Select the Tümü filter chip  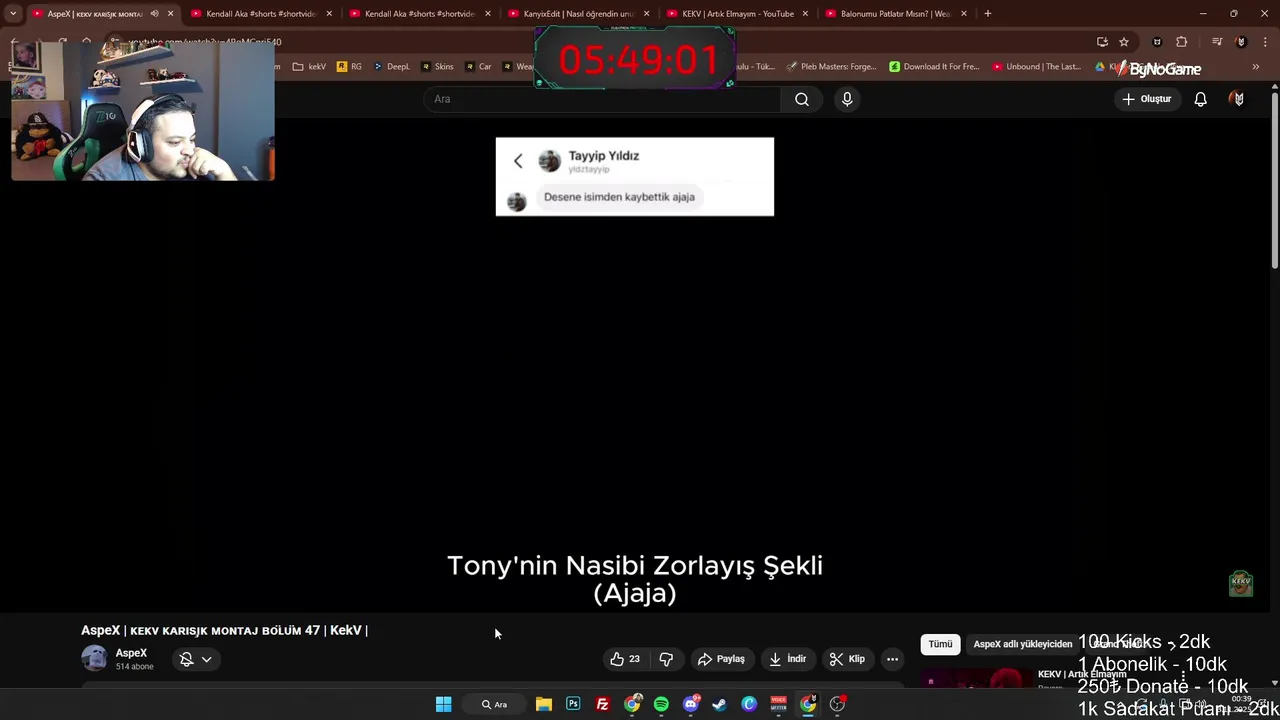point(940,644)
